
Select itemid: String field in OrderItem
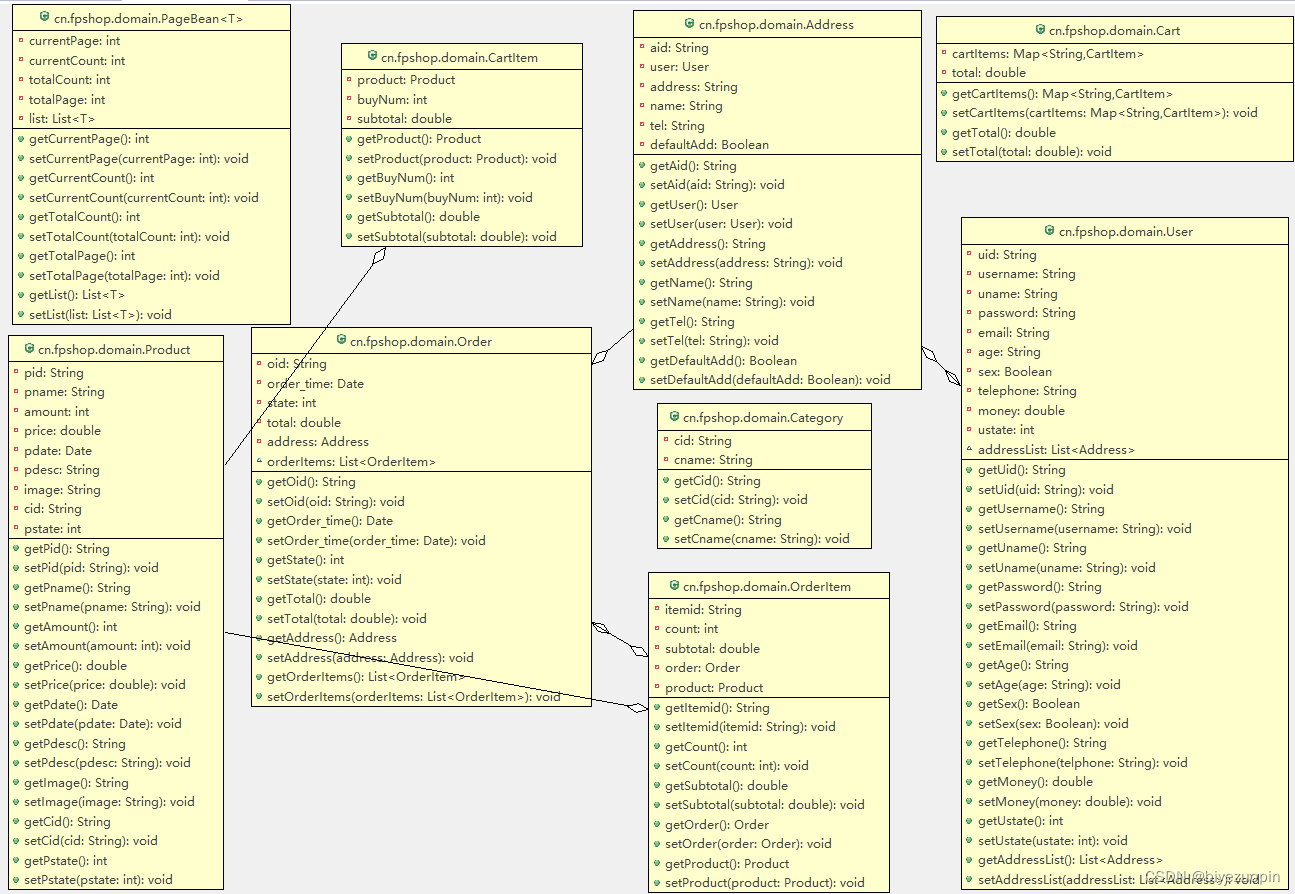coord(703,609)
